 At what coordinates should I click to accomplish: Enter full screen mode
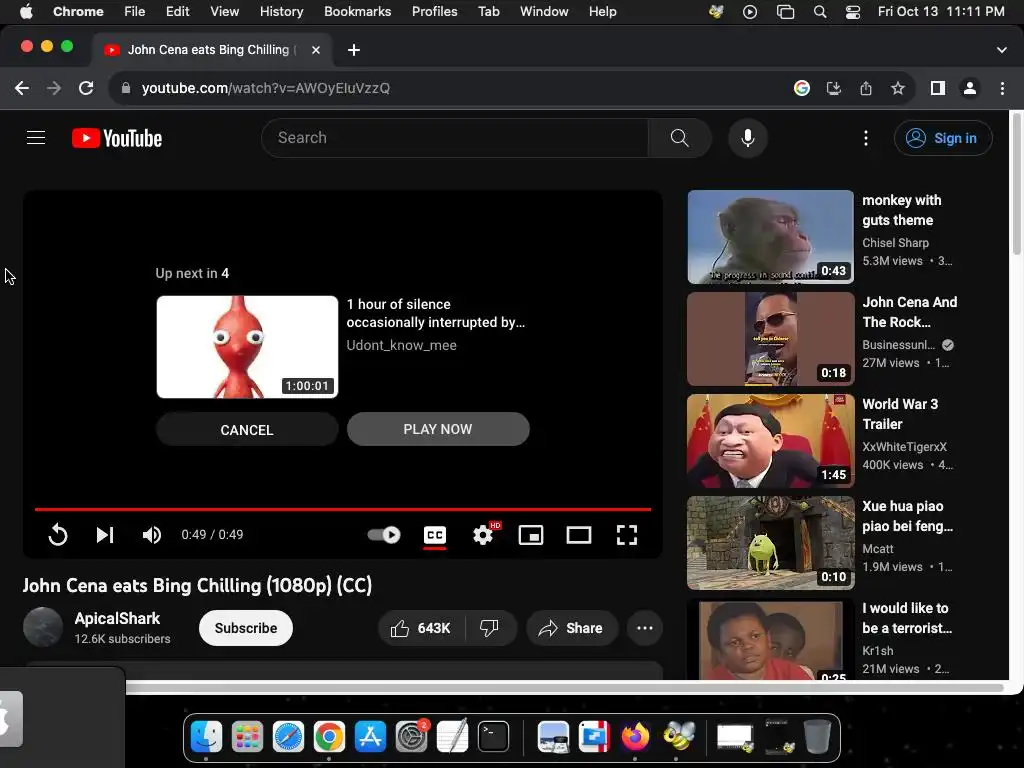pos(627,535)
